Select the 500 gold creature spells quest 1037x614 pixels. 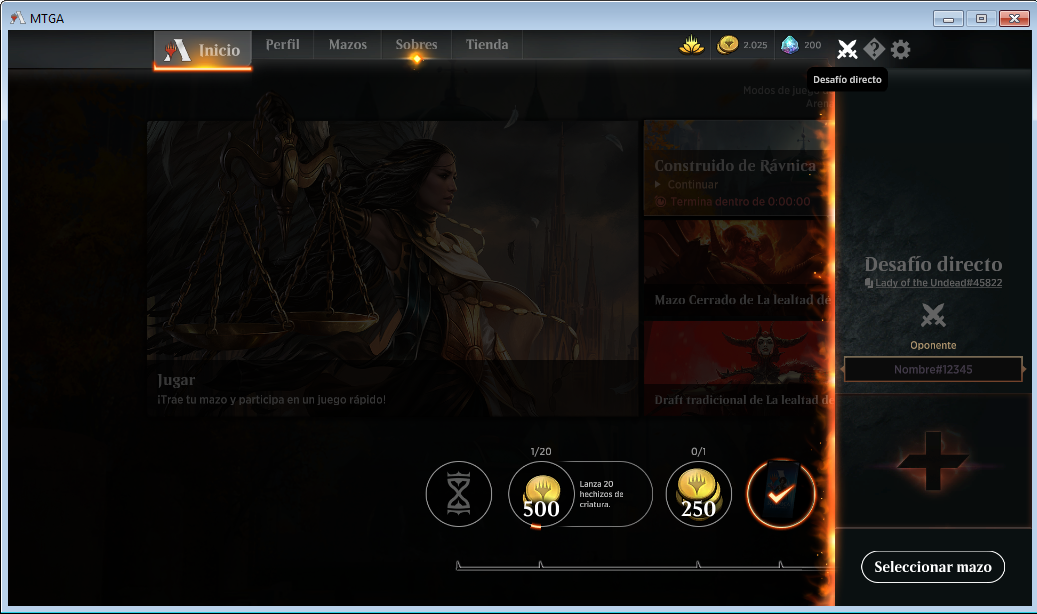pos(580,494)
